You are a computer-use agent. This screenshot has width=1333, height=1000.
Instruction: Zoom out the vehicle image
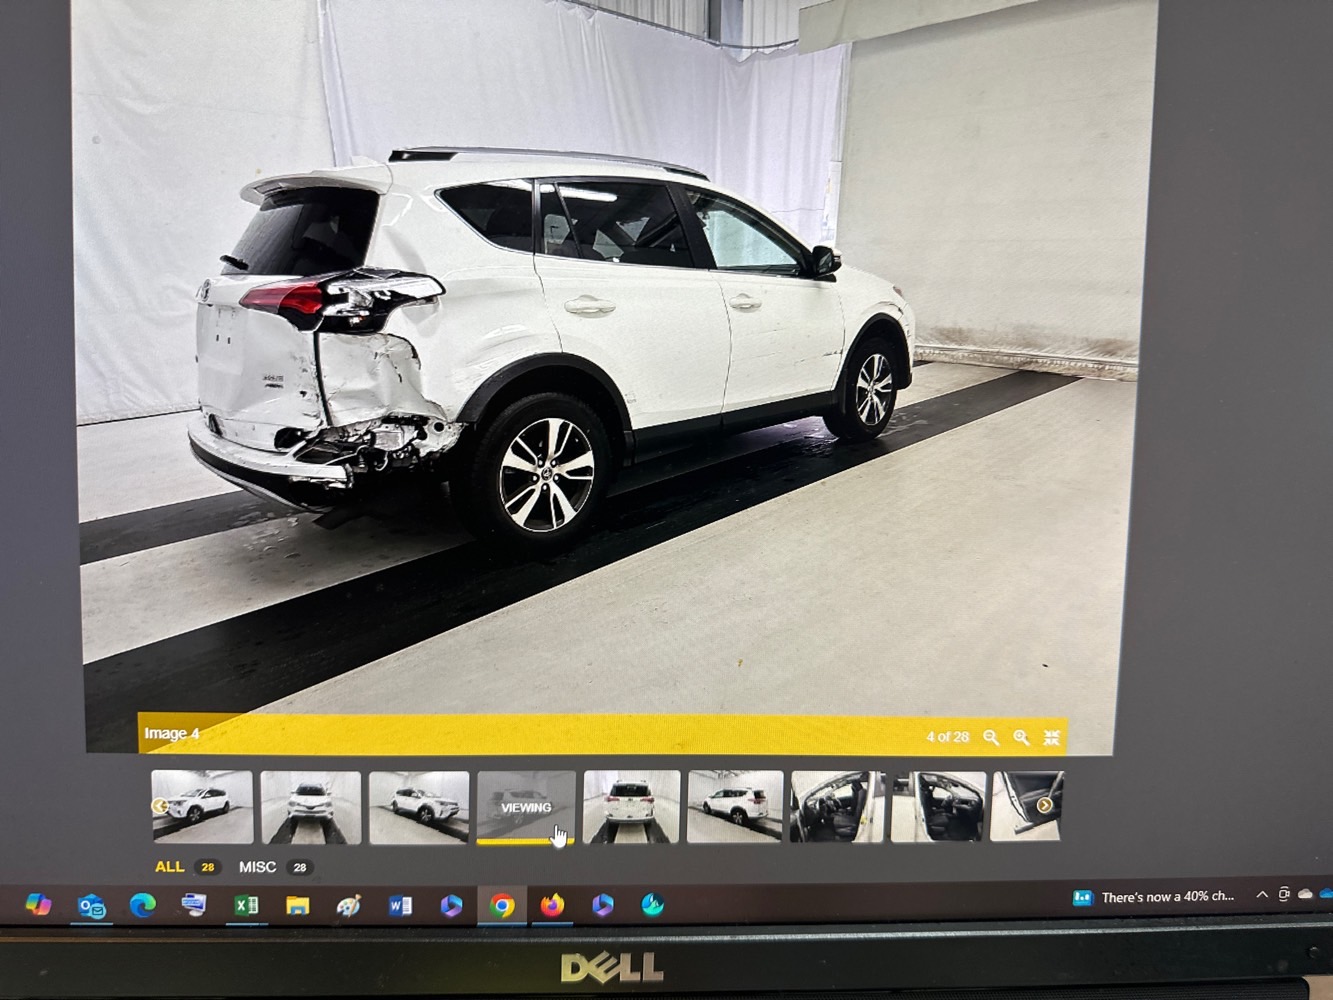point(990,737)
